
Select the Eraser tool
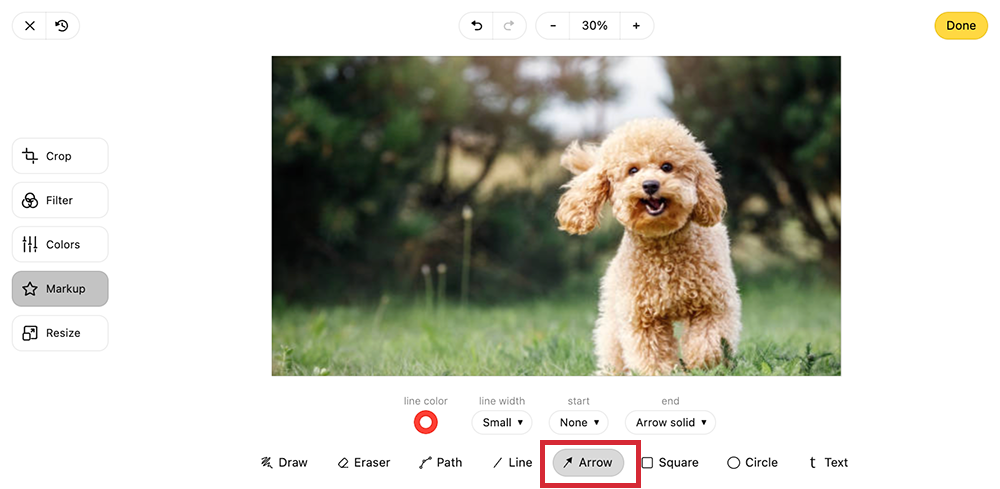[x=364, y=462]
